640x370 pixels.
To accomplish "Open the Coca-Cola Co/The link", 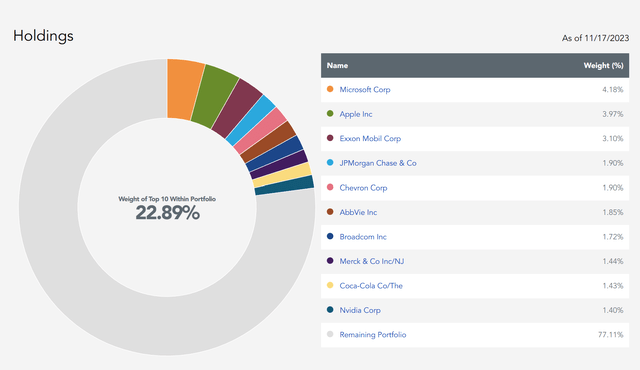I will pyautogui.click(x=371, y=286).
